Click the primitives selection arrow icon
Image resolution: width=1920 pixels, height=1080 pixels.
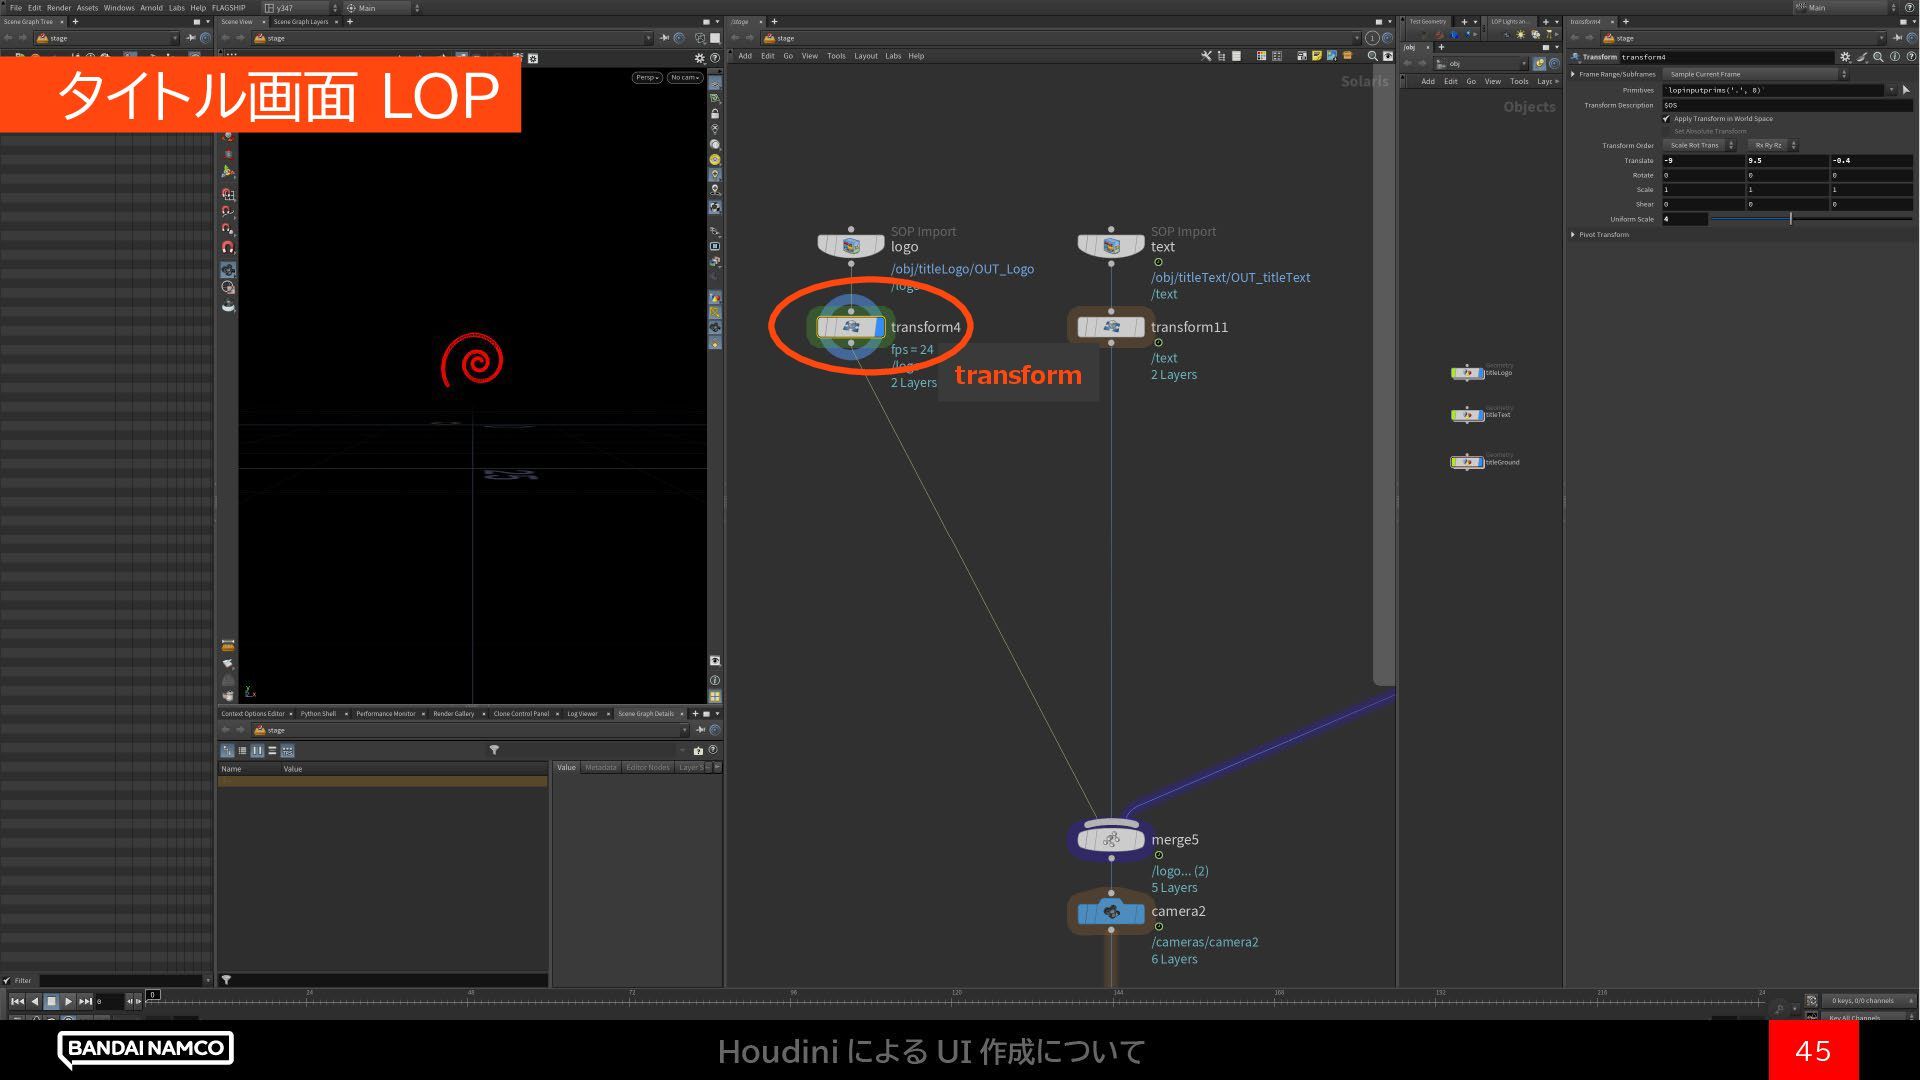[1905, 90]
